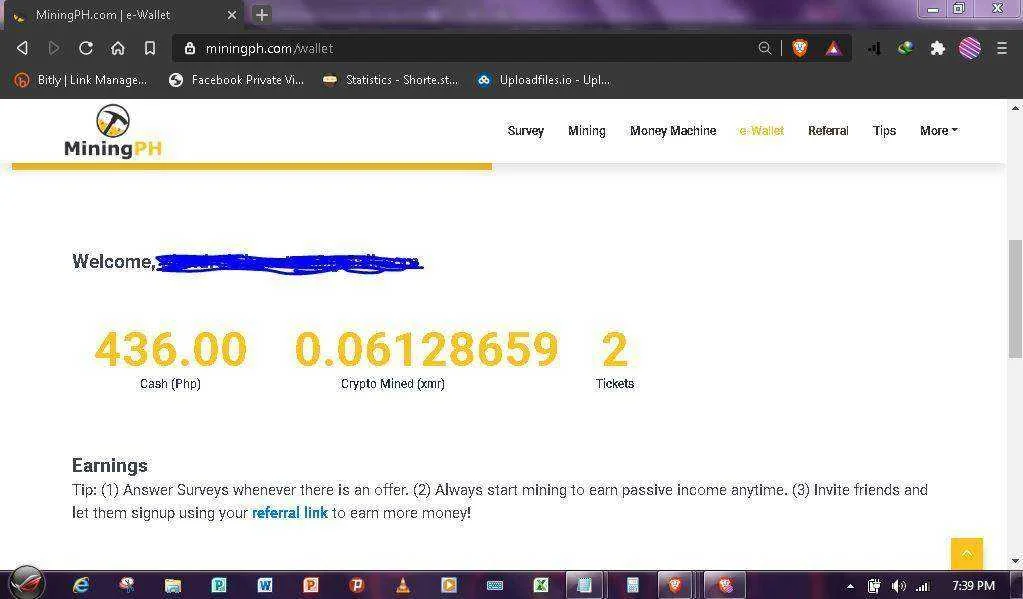
Task: Open a new browser tab
Action: click(x=262, y=14)
